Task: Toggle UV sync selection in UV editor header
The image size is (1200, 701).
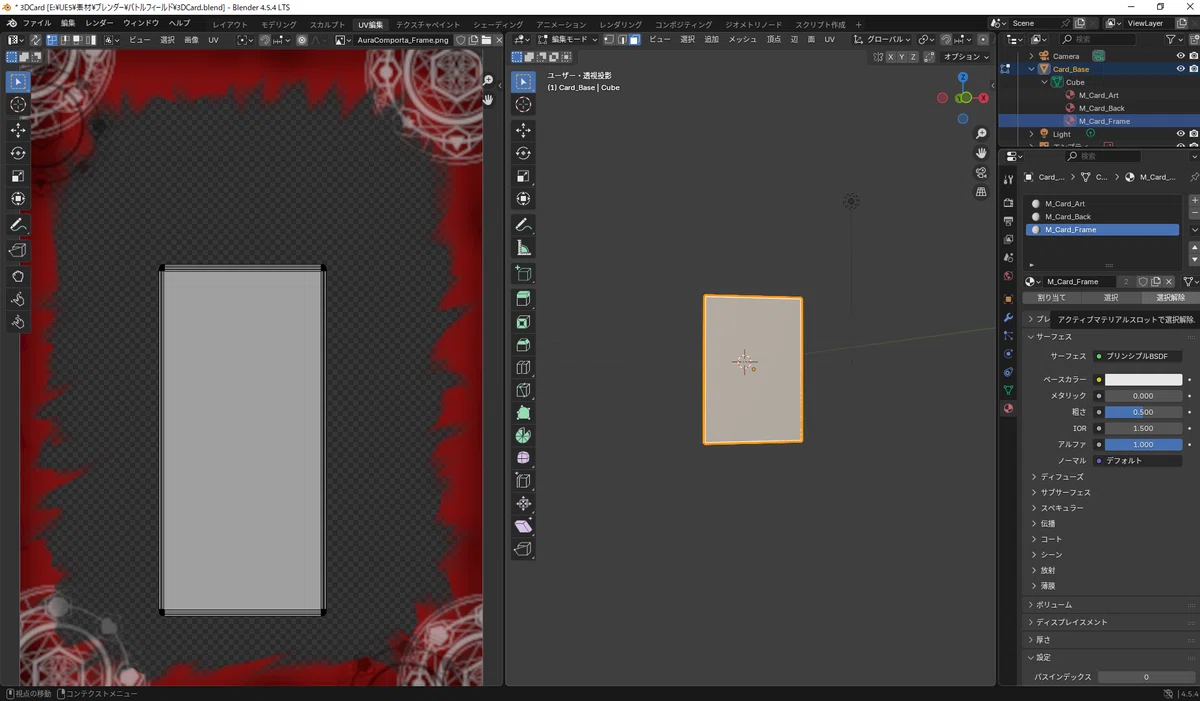Action: tap(36, 40)
